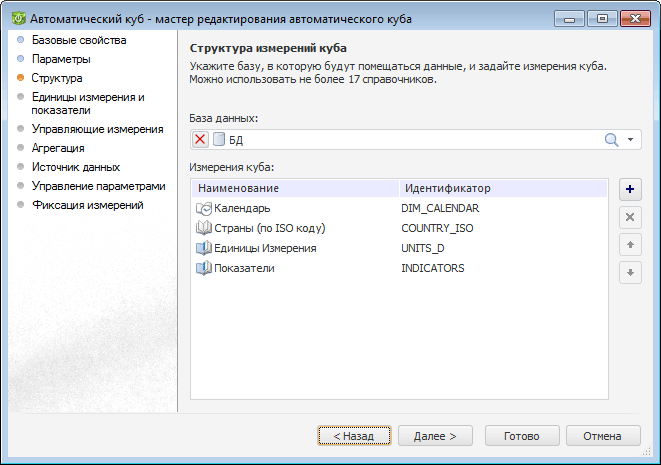Open the Базовые свойства wizard page
661x465 pixels.
pos(79,41)
